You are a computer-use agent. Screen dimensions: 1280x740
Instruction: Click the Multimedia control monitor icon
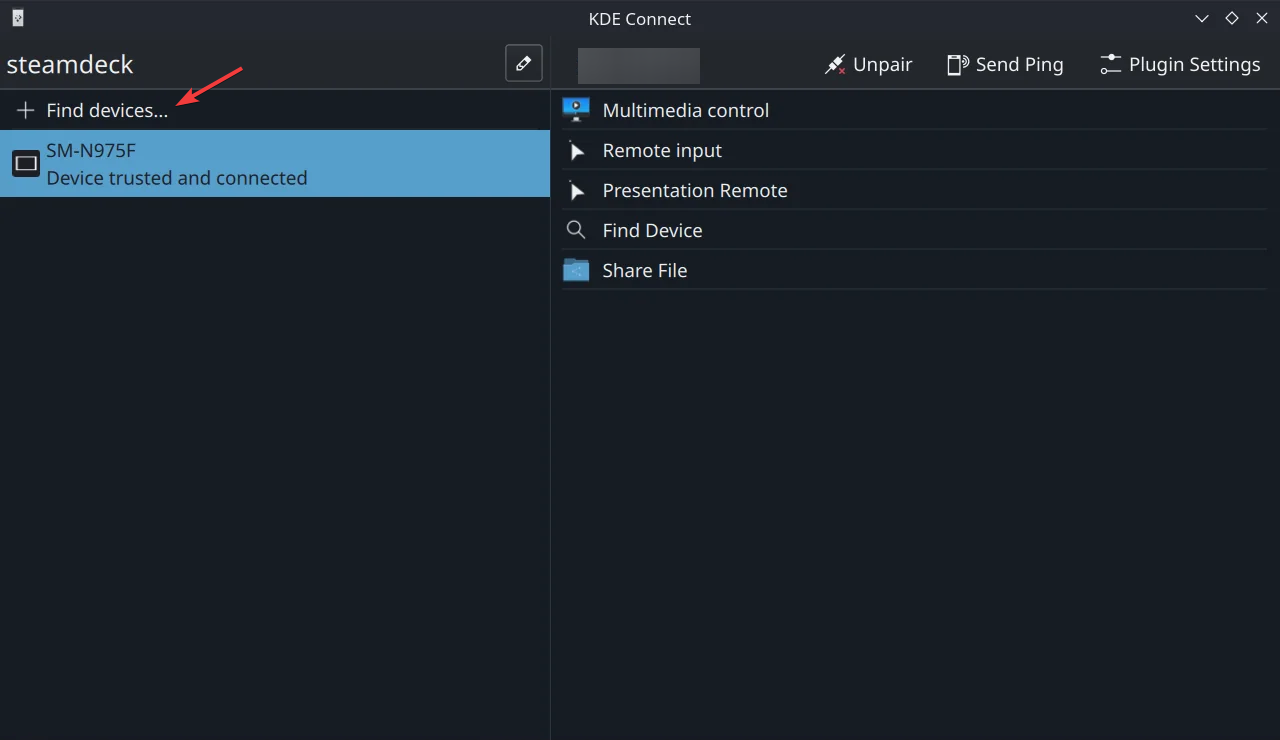tap(576, 110)
